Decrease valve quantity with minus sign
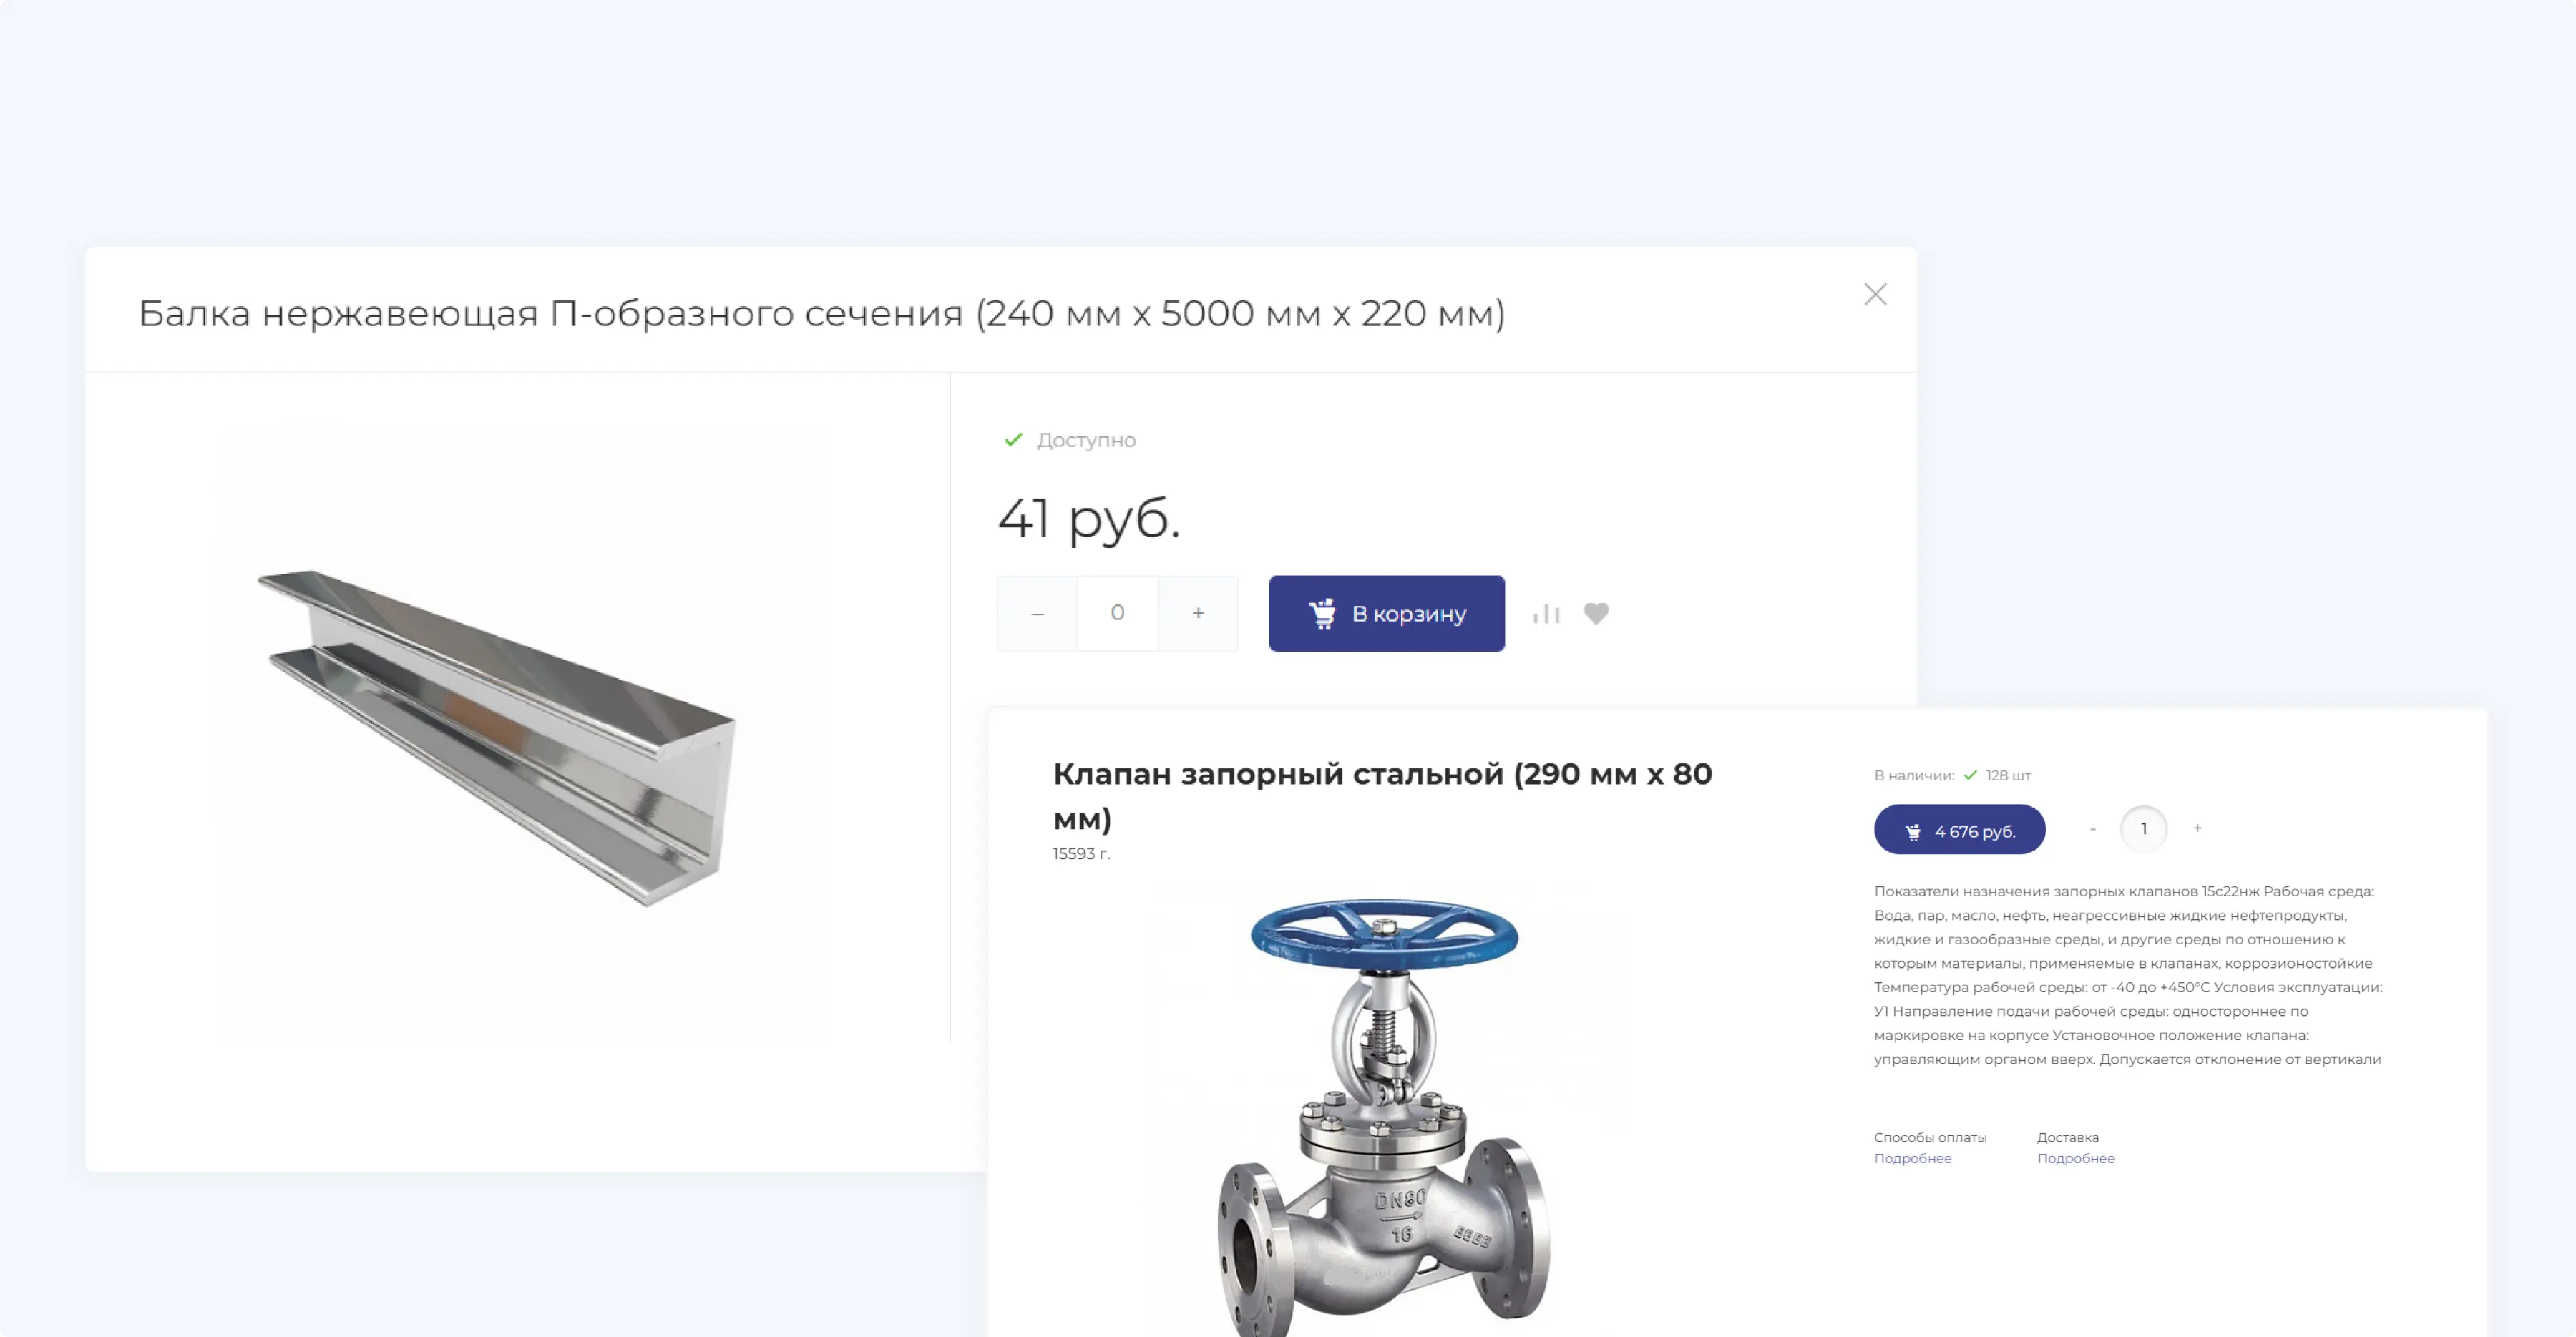Screen dimensions: 2576x1337 click(2092, 829)
